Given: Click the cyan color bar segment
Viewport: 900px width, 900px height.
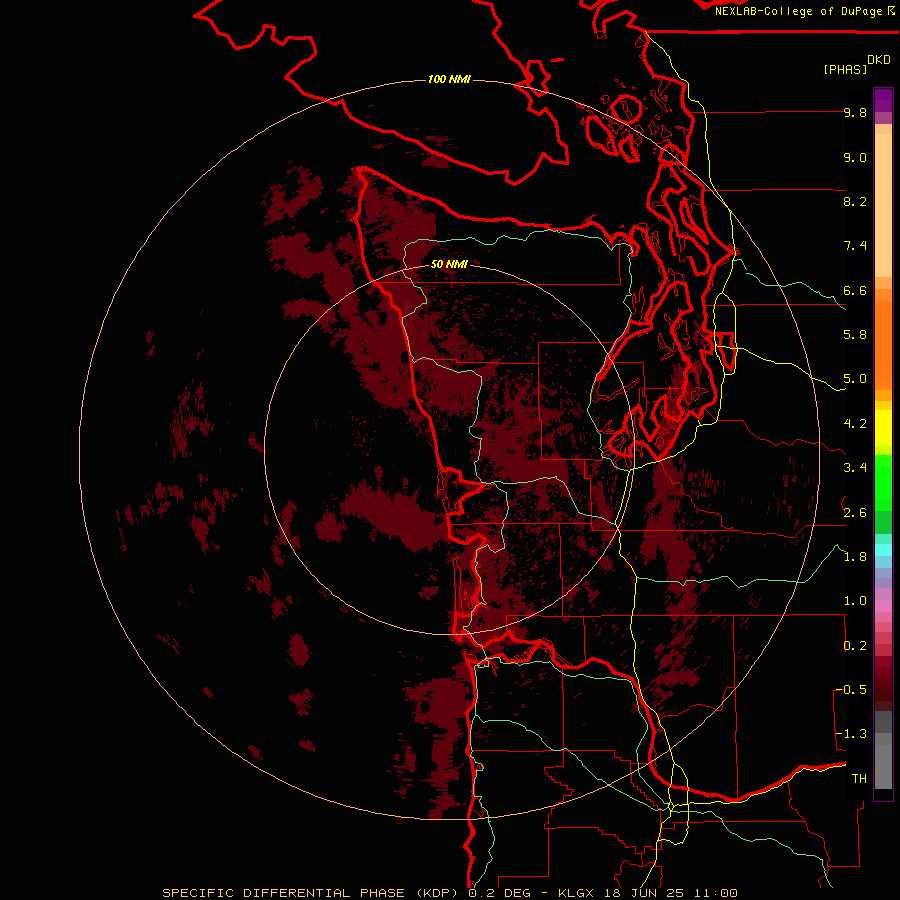Looking at the screenshot, I should point(883,550).
